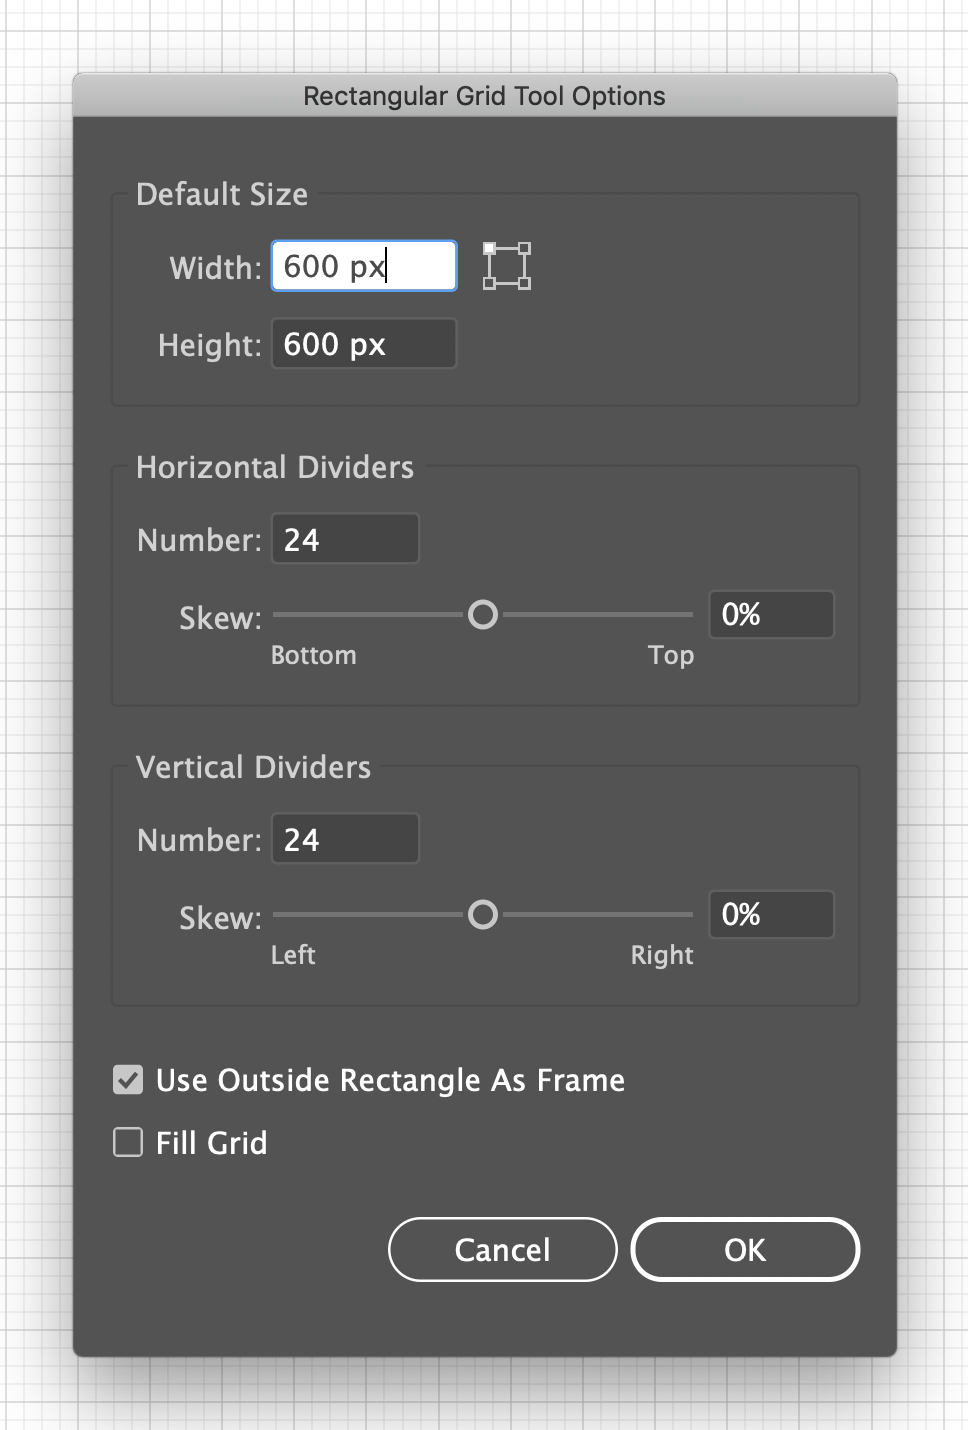Edit the Horizontal Dividers Number field
Viewport: 968px width, 1430px height.
[x=345, y=539]
